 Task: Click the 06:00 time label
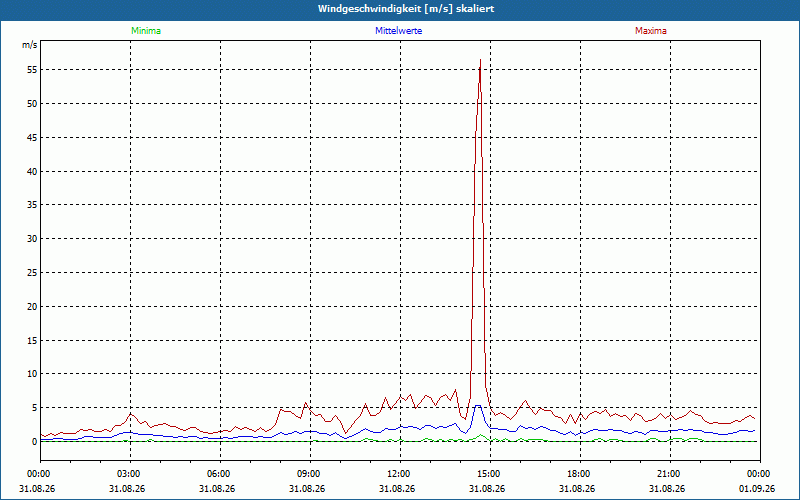(220, 474)
